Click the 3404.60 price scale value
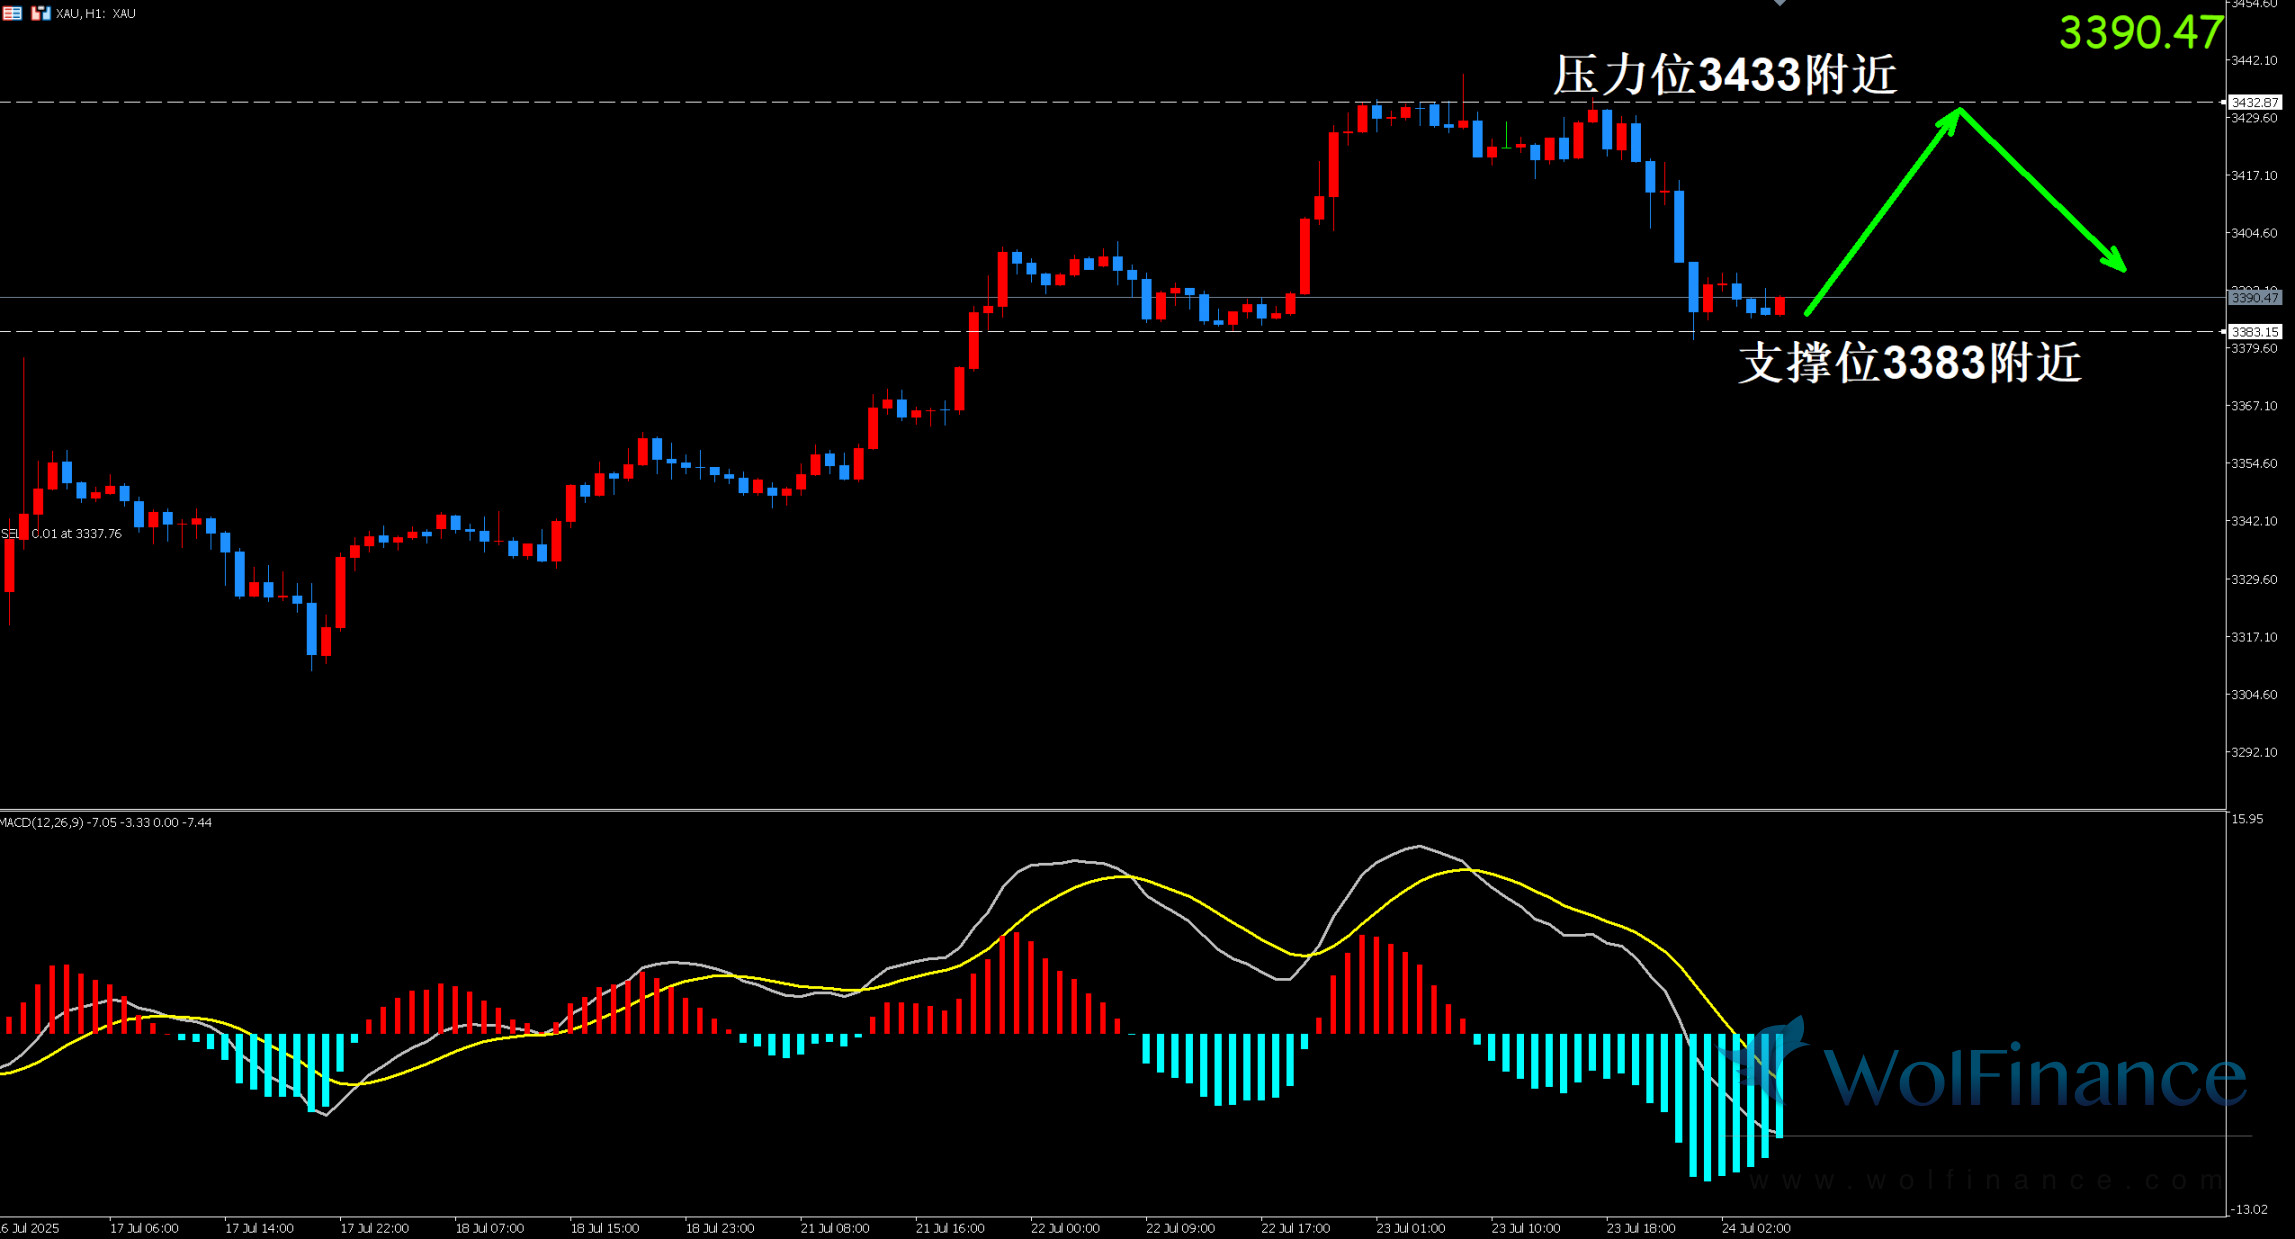This screenshot has height=1239, width=2295. pos(2254,233)
